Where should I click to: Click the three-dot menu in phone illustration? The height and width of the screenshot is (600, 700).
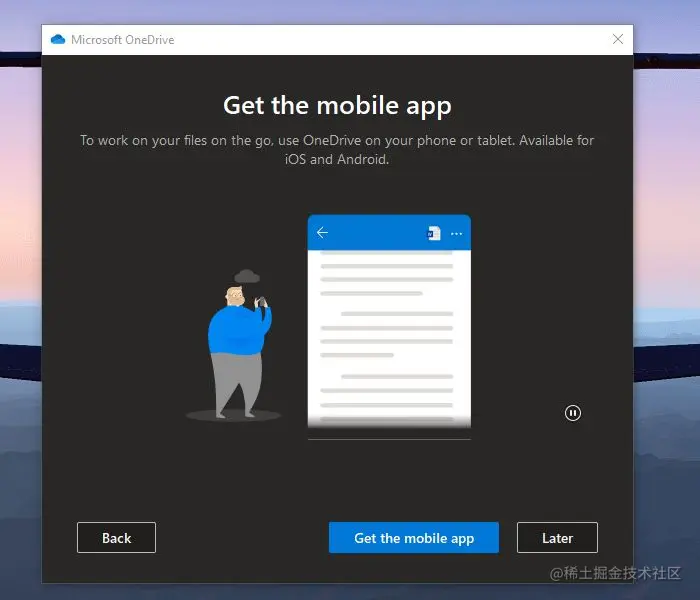[x=456, y=233]
